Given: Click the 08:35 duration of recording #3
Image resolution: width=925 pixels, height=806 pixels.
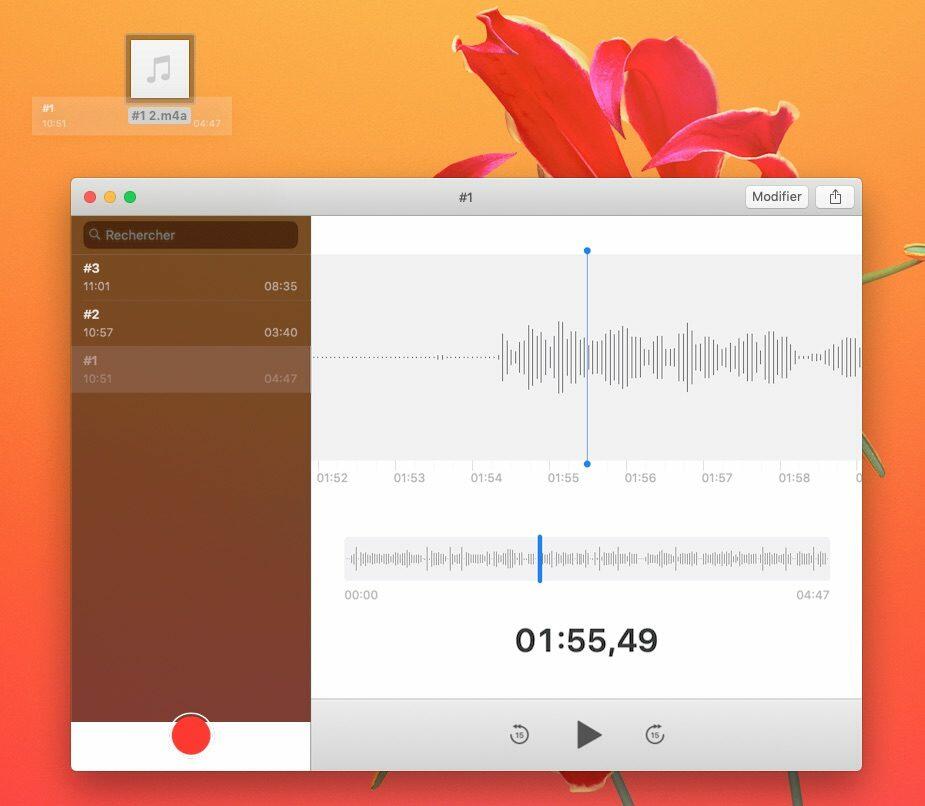Looking at the screenshot, I should 280,287.
